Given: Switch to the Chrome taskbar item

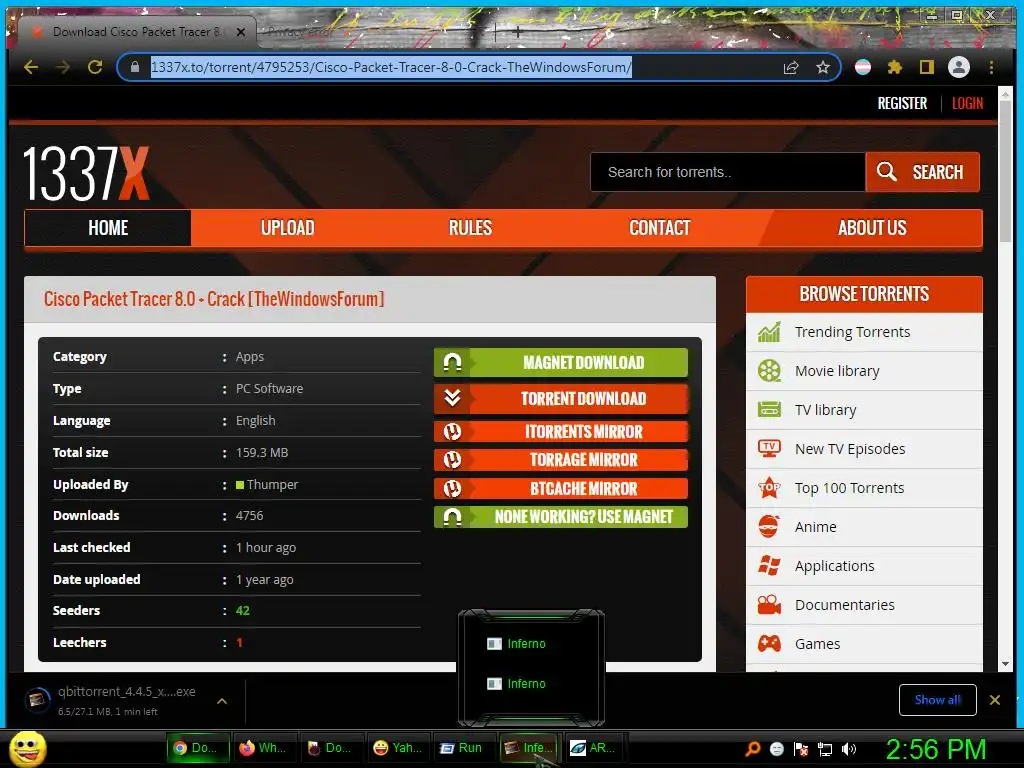Looking at the screenshot, I should [199, 748].
